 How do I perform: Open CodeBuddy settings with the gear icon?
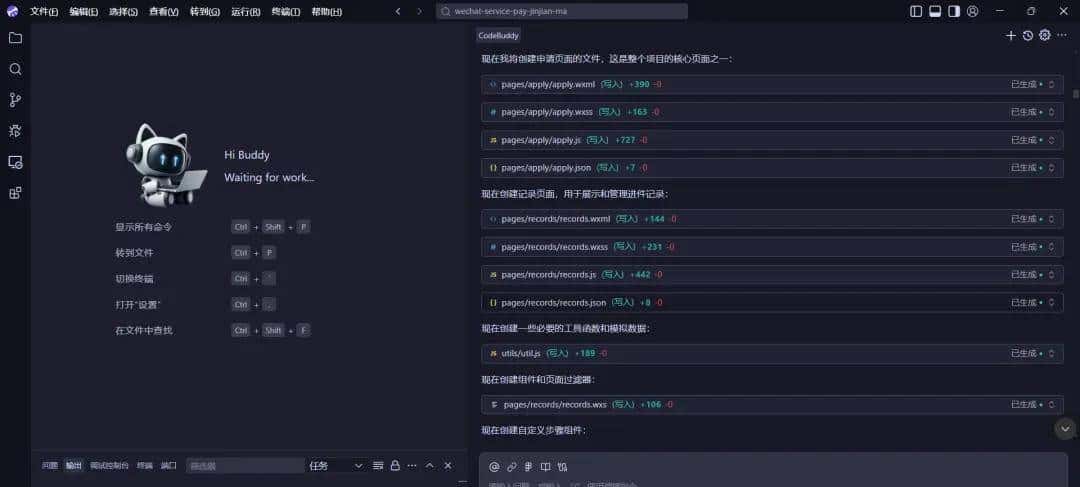coord(1045,36)
